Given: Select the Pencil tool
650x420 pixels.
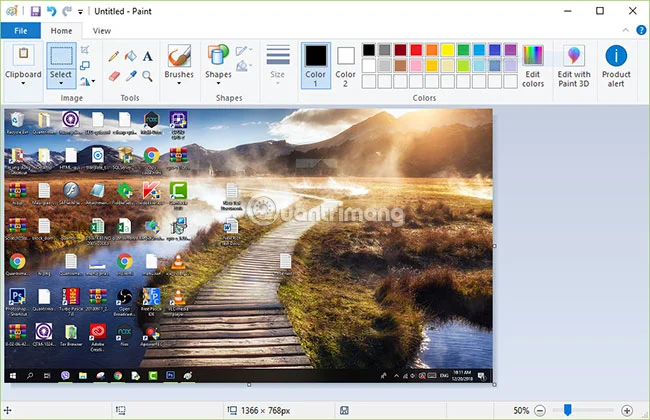Looking at the screenshot, I should pos(114,56).
